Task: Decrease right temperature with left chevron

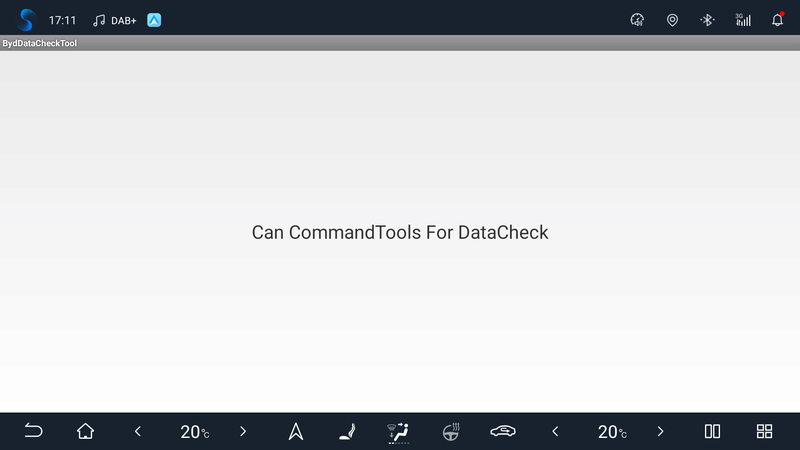Action: (555, 431)
